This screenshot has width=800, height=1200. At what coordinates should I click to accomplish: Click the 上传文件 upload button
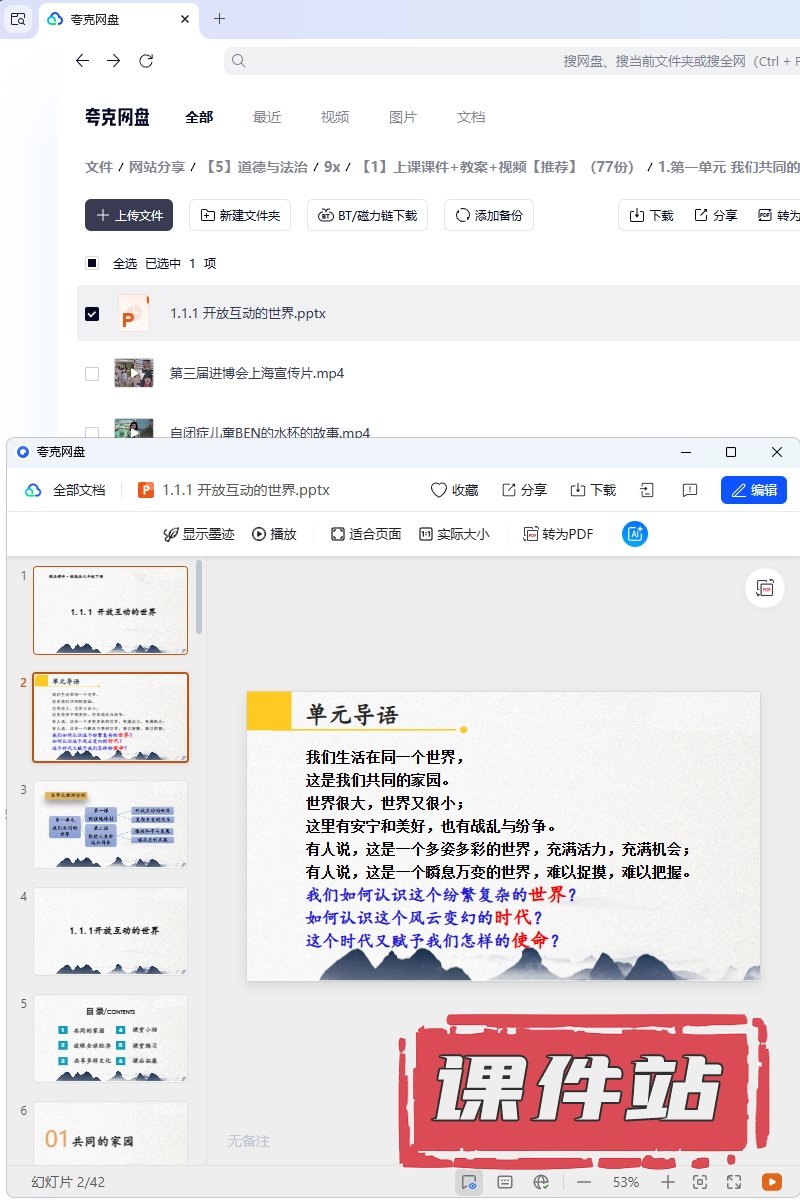(129, 215)
